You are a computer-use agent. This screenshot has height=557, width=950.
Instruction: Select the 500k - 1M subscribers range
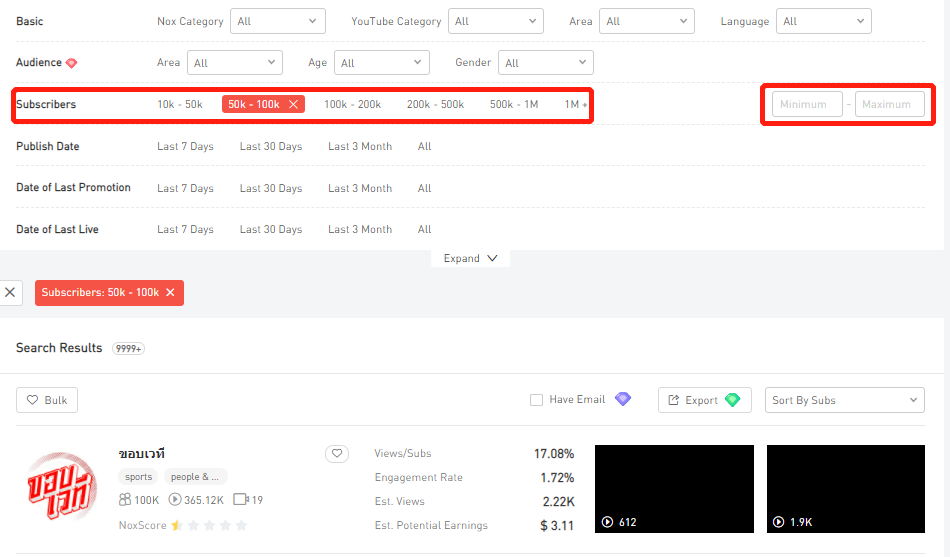514,104
